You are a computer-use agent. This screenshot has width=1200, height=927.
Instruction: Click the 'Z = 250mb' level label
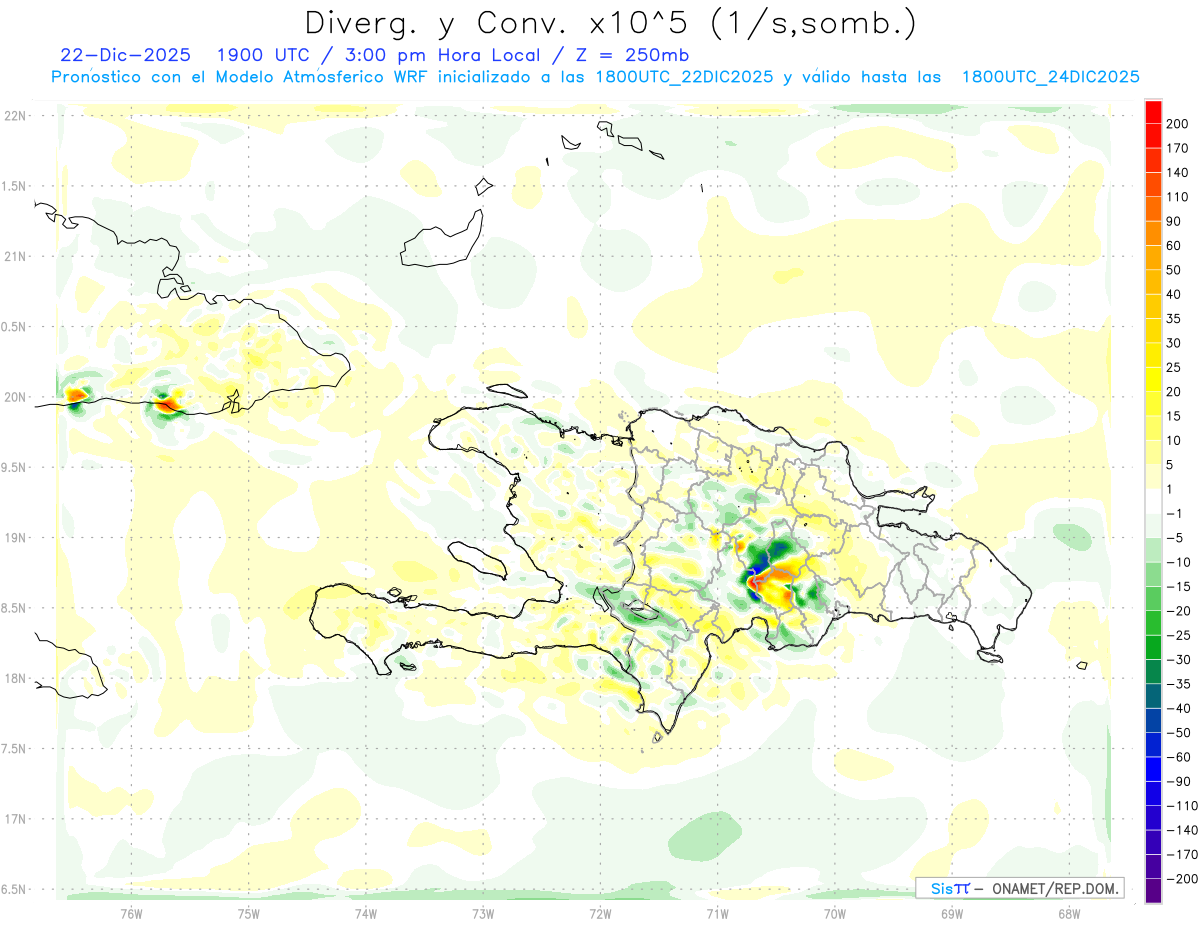pos(633,55)
